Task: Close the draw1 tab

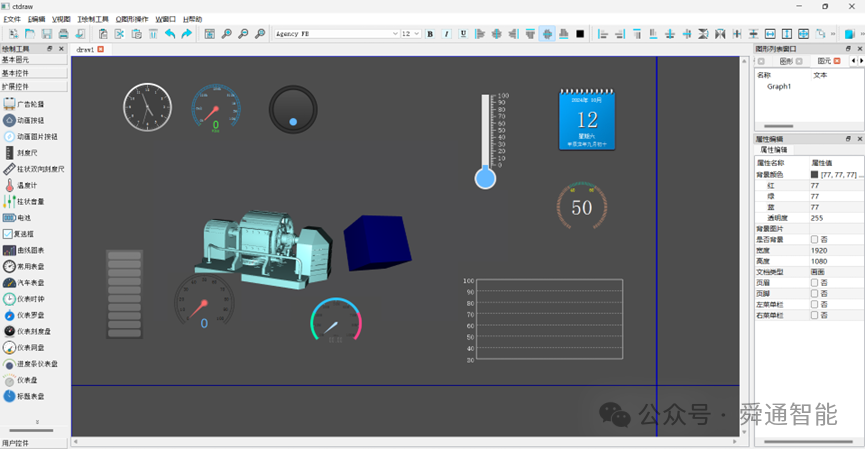Action: click(x=100, y=49)
